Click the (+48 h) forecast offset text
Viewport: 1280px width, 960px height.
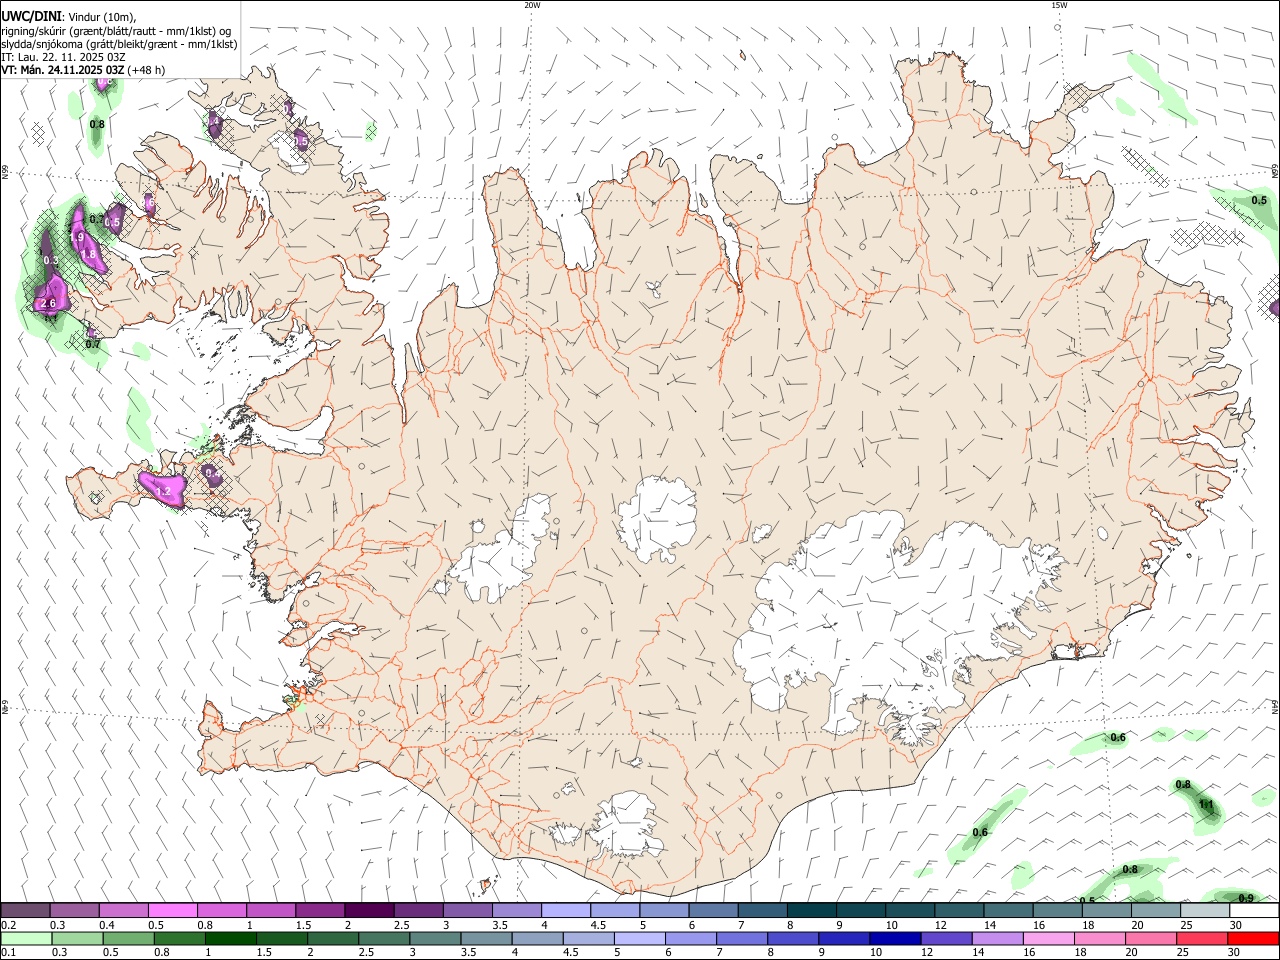[147, 70]
